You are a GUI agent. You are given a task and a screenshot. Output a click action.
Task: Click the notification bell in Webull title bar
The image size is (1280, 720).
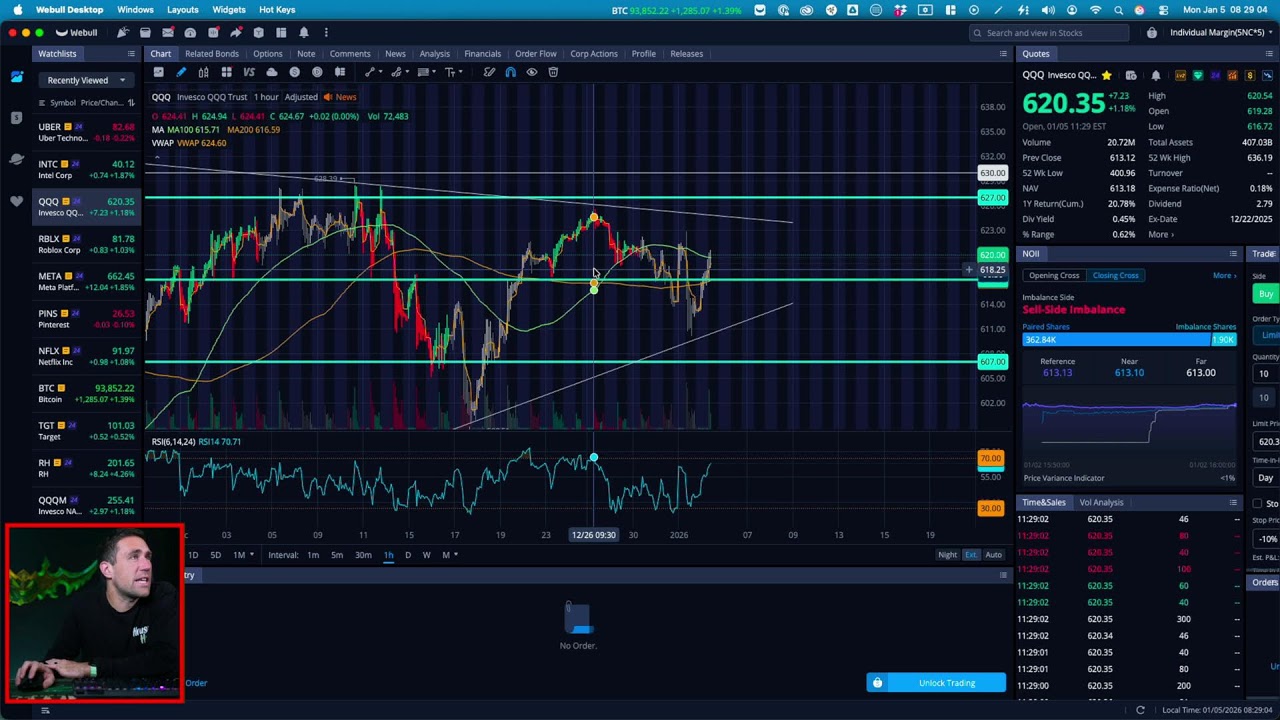(304, 32)
